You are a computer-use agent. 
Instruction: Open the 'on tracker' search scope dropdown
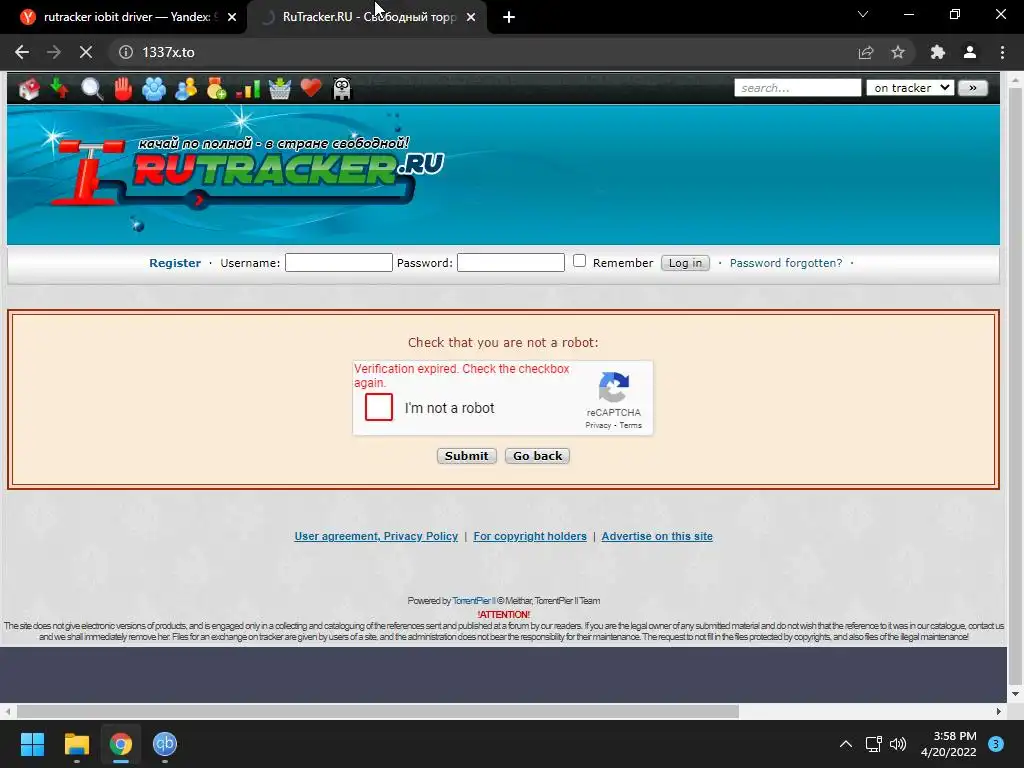click(x=910, y=88)
